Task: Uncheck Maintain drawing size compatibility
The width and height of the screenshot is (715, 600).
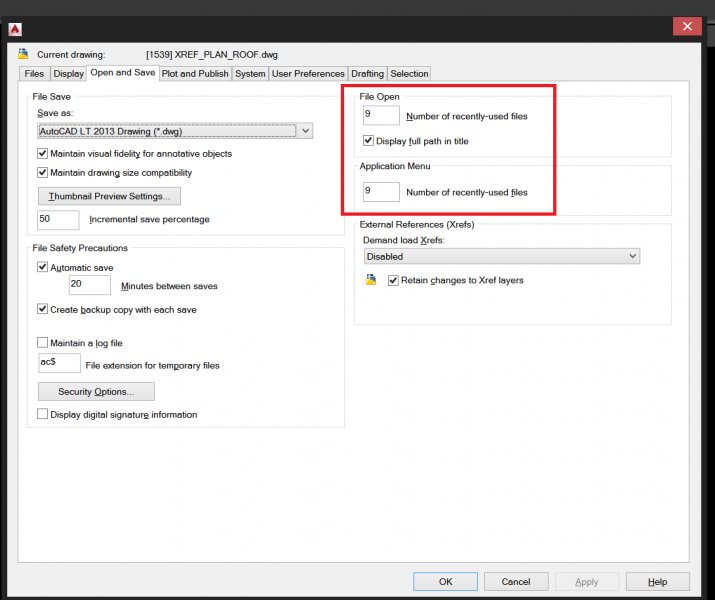Action: click(x=42, y=172)
